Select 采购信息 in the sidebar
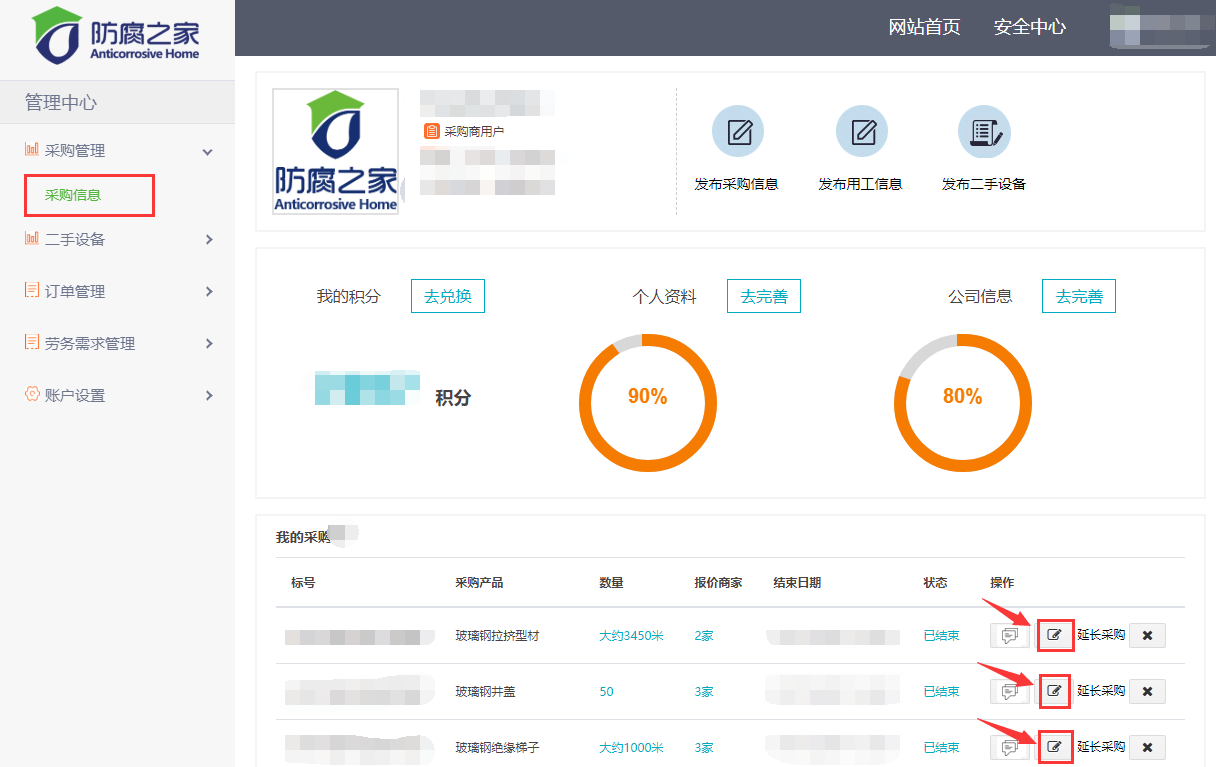 73,195
